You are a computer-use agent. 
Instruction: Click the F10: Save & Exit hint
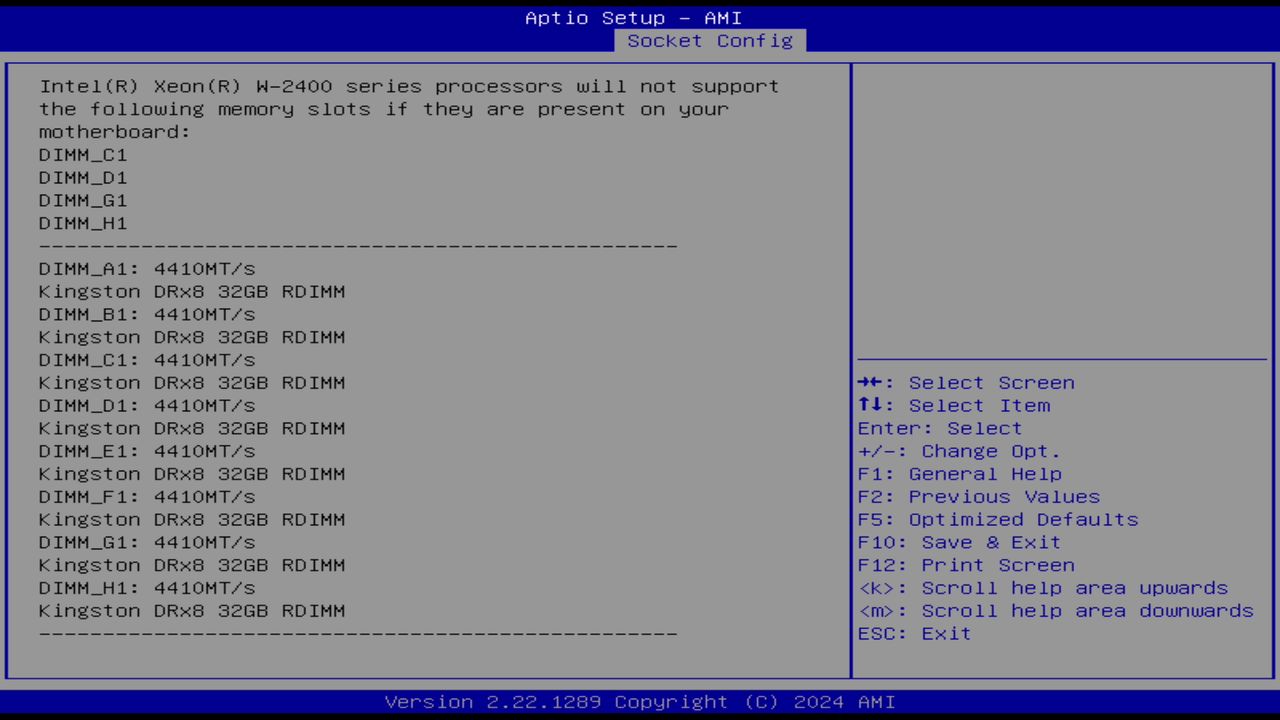tap(959, 543)
